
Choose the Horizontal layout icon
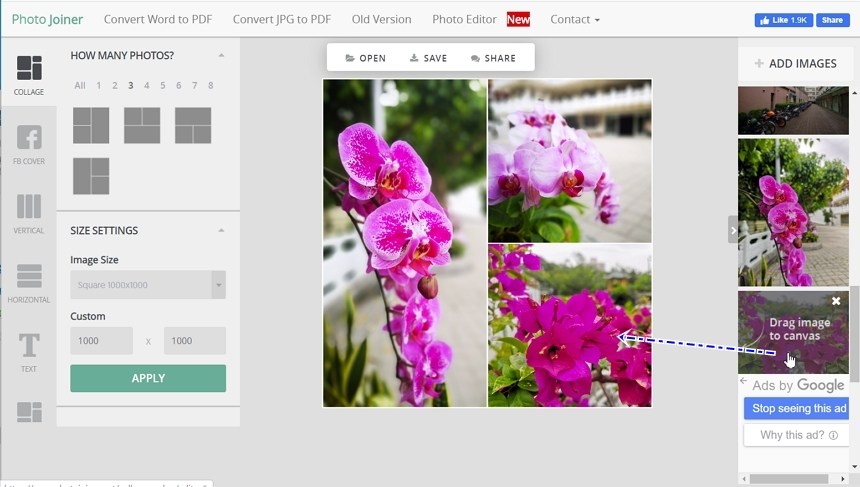(x=29, y=282)
